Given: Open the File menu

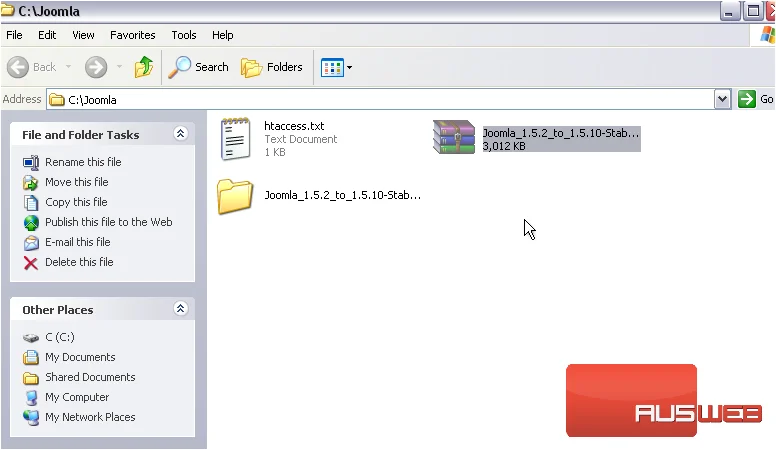Looking at the screenshot, I should (14, 35).
